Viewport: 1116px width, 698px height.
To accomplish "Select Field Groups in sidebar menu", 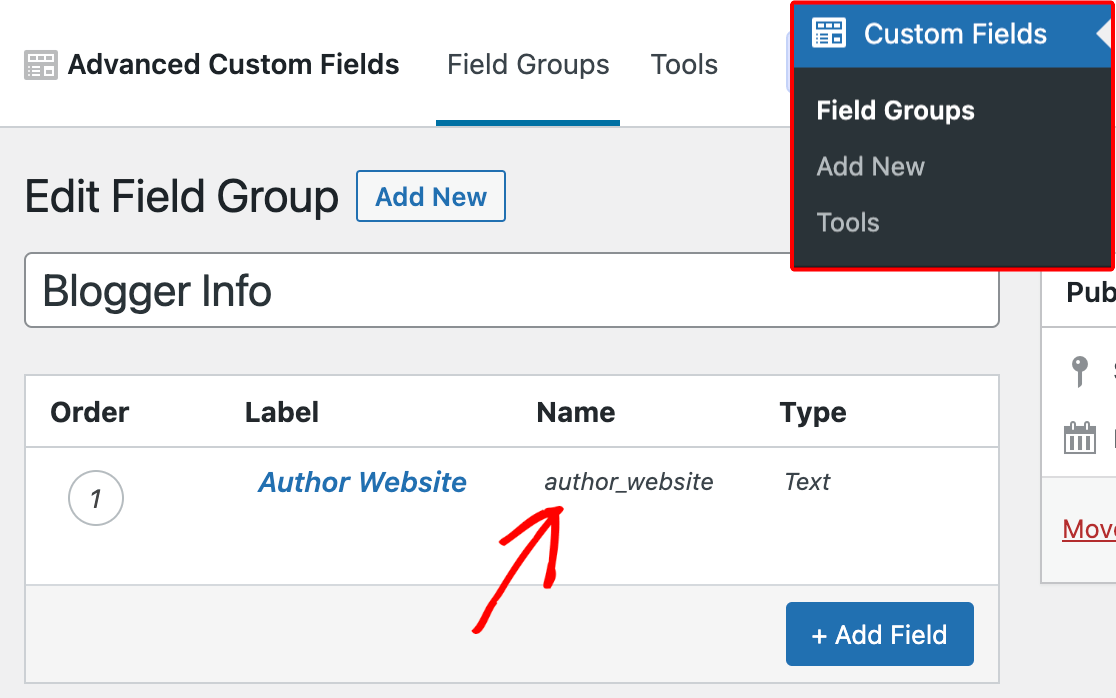I will (x=895, y=110).
